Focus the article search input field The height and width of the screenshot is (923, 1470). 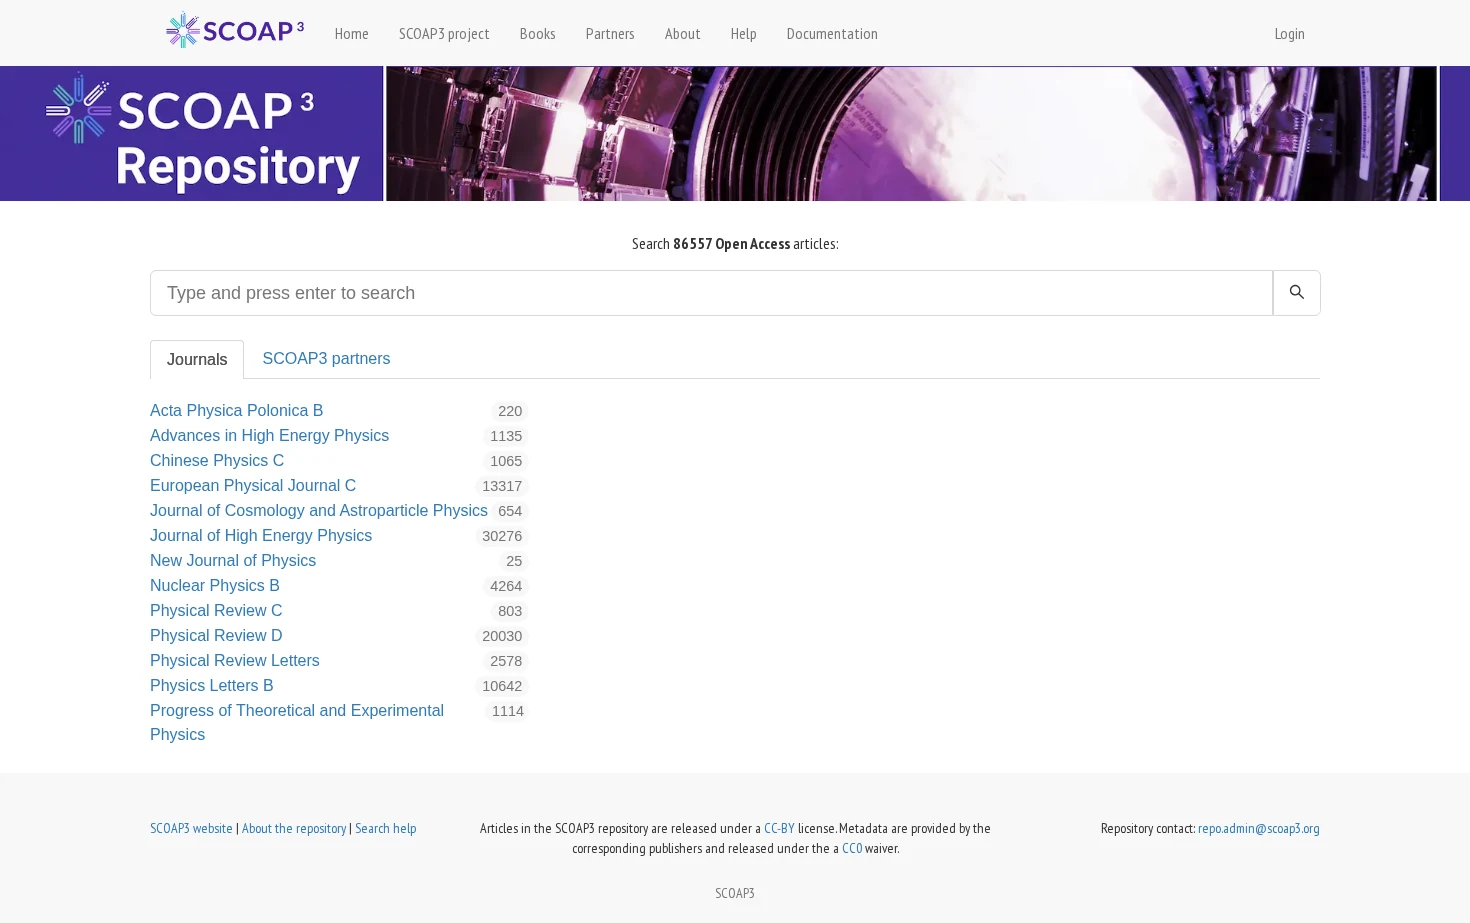[711, 293]
